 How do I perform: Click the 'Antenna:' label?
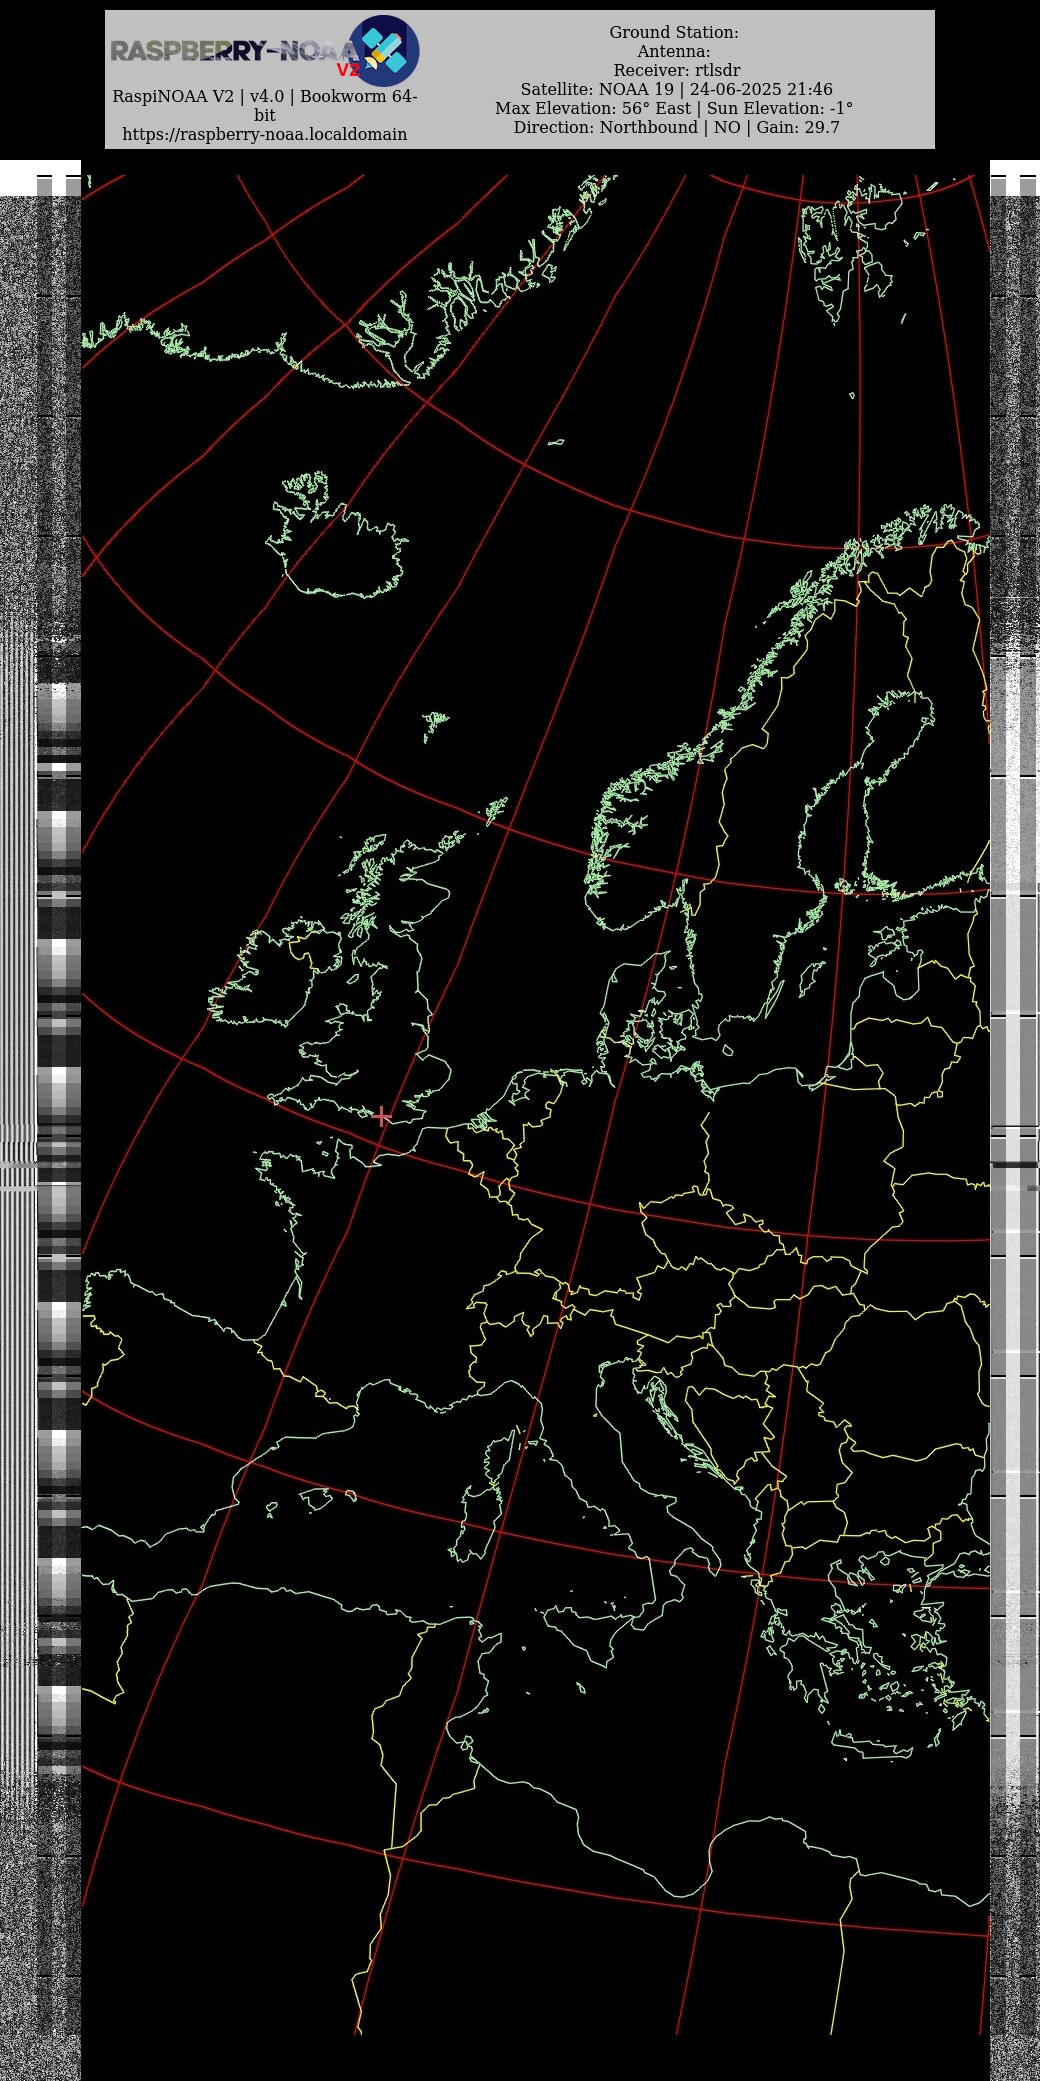674,52
